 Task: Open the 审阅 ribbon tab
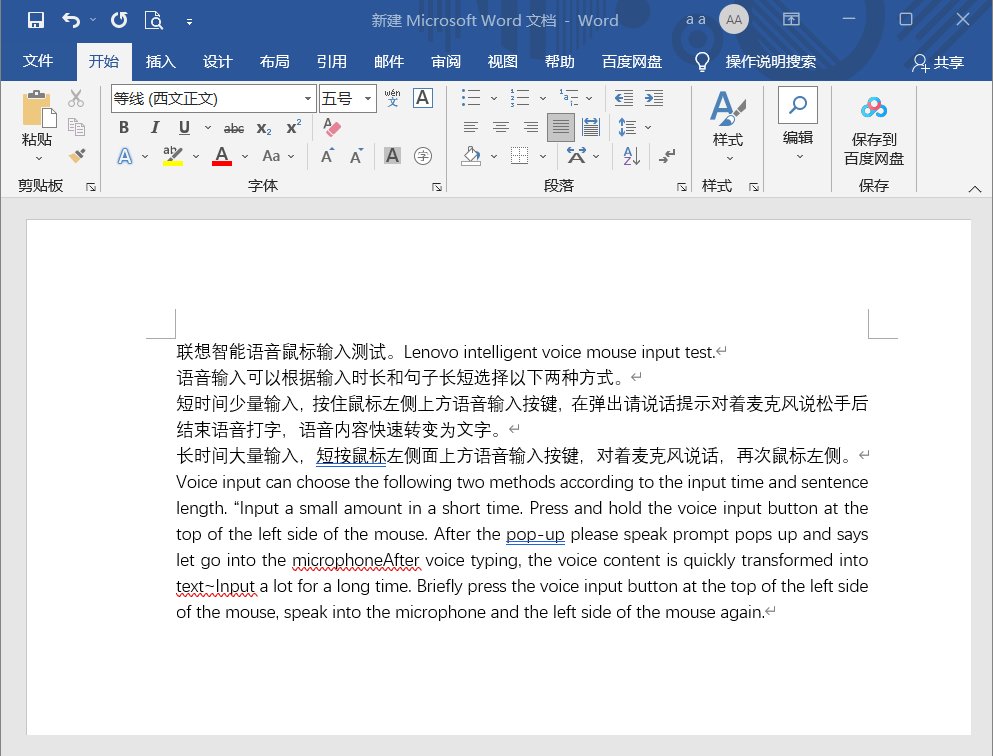pyautogui.click(x=445, y=61)
